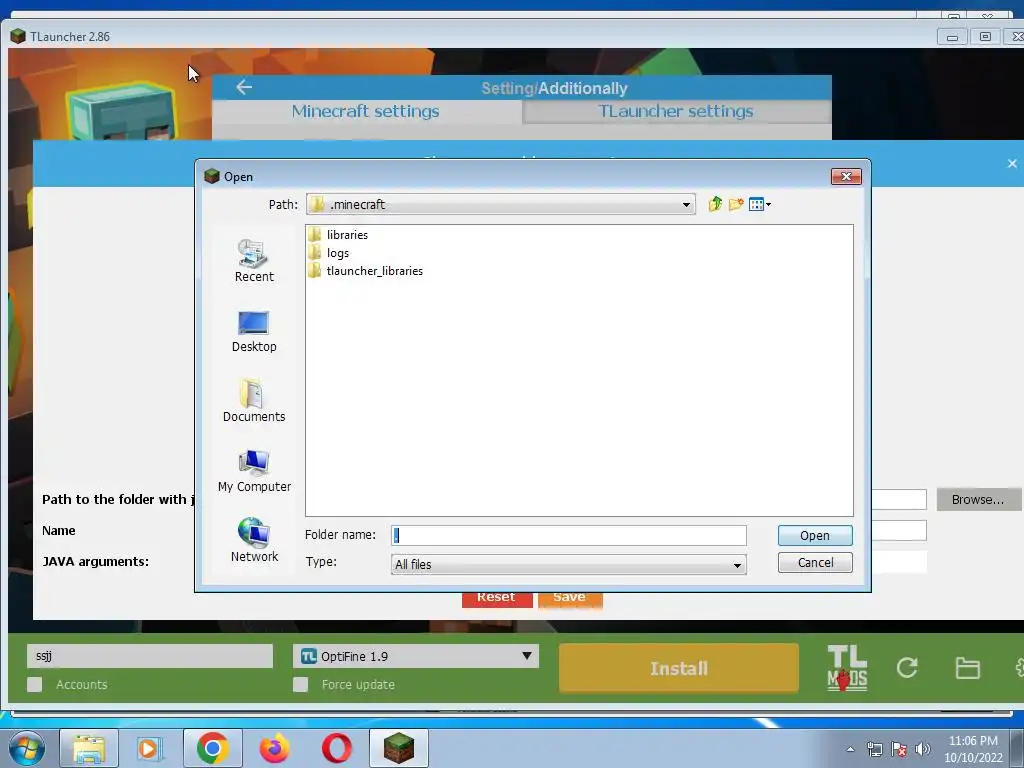Viewport: 1024px width, 768px height.
Task: Click the volume speaker tray icon
Action: click(923, 749)
